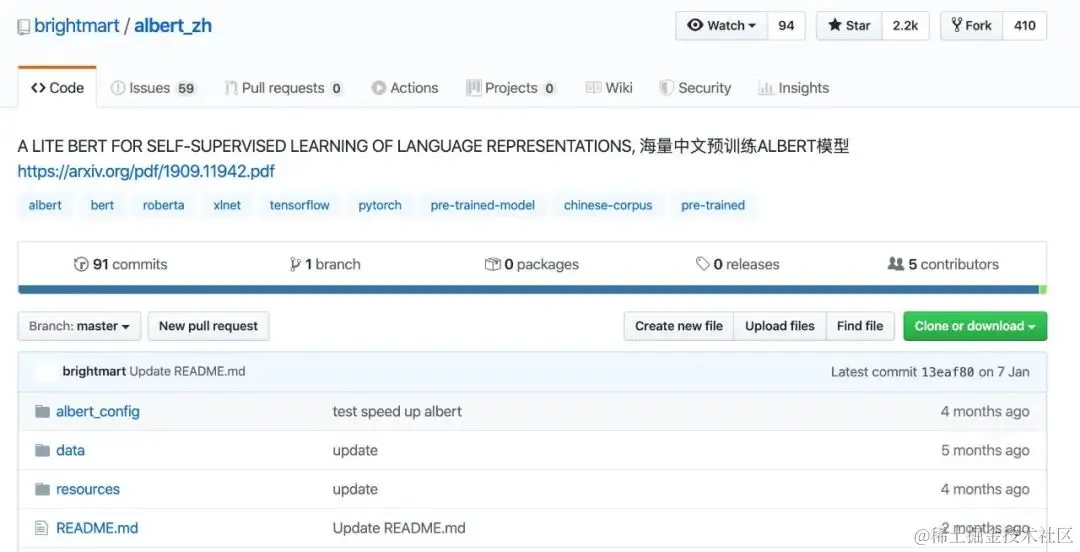Image resolution: width=1080 pixels, height=552 pixels.
Task: Click the README.md file icon
Action: coord(42,528)
